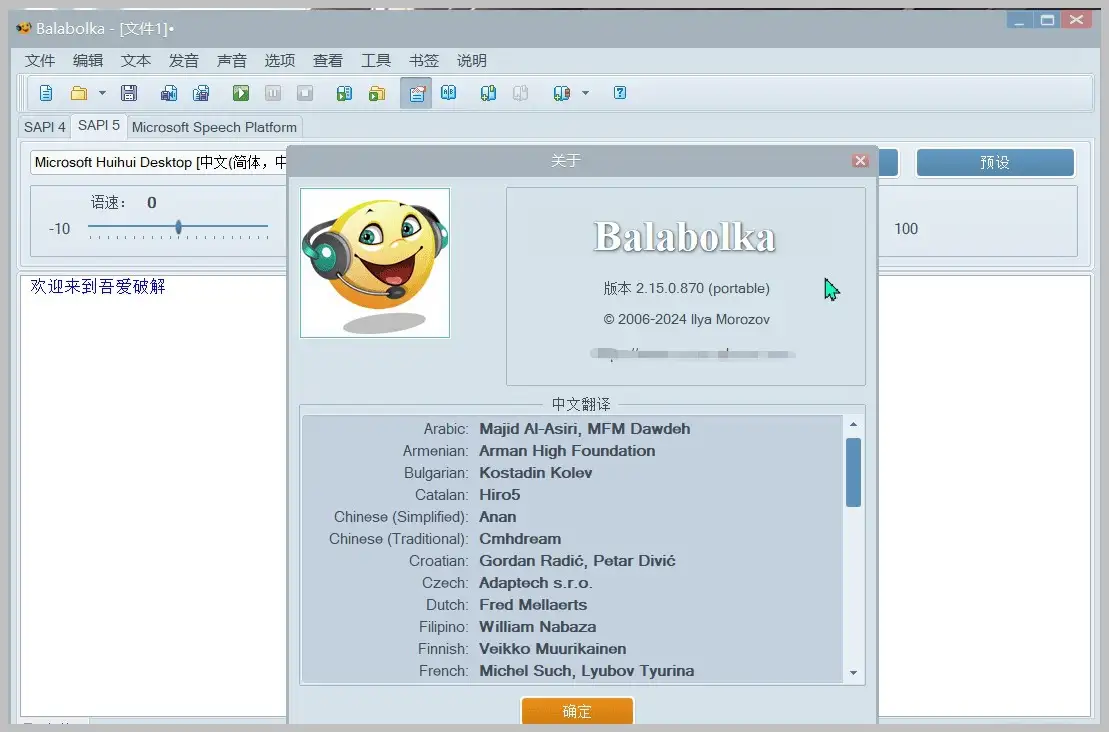The height and width of the screenshot is (732, 1109).
Task: Select translator 'Cmhdream'
Action: pos(520,539)
